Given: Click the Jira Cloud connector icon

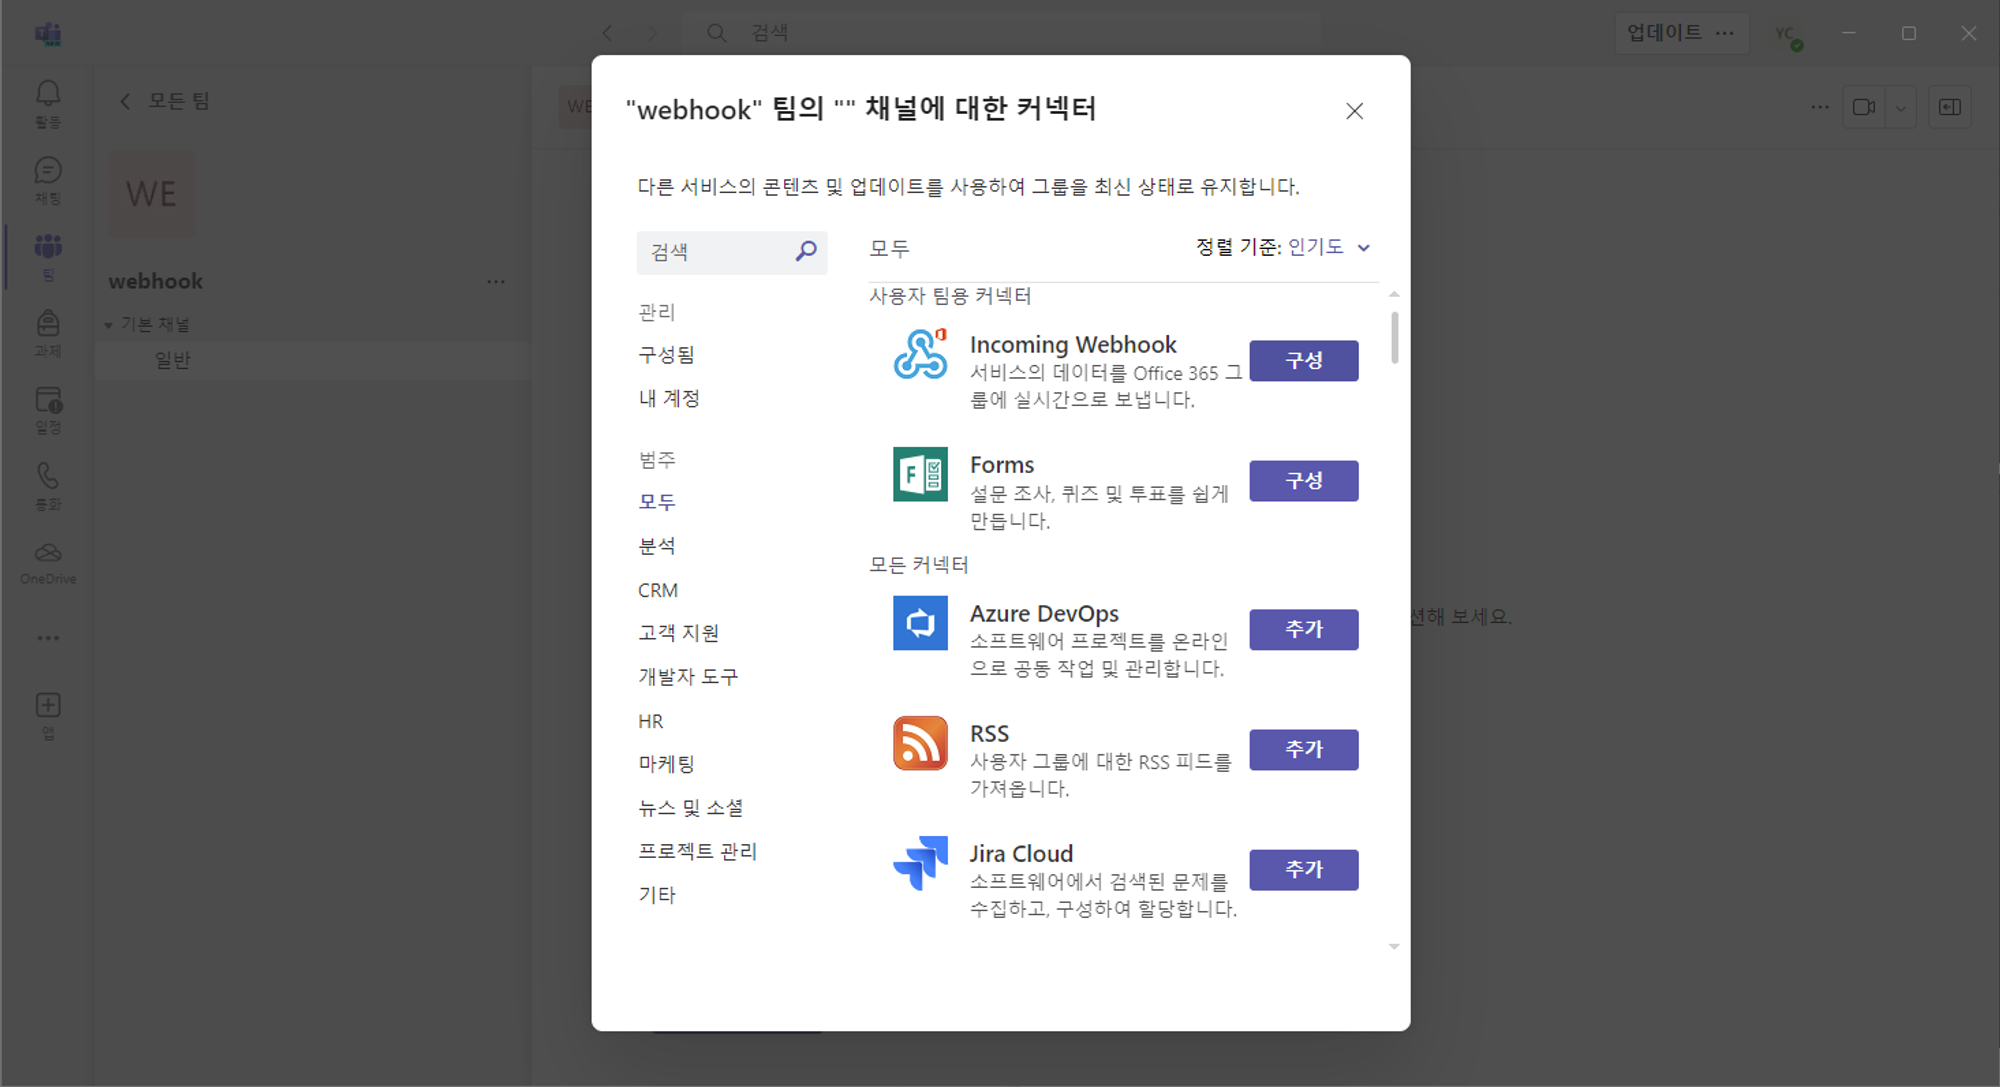Looking at the screenshot, I should point(920,863).
